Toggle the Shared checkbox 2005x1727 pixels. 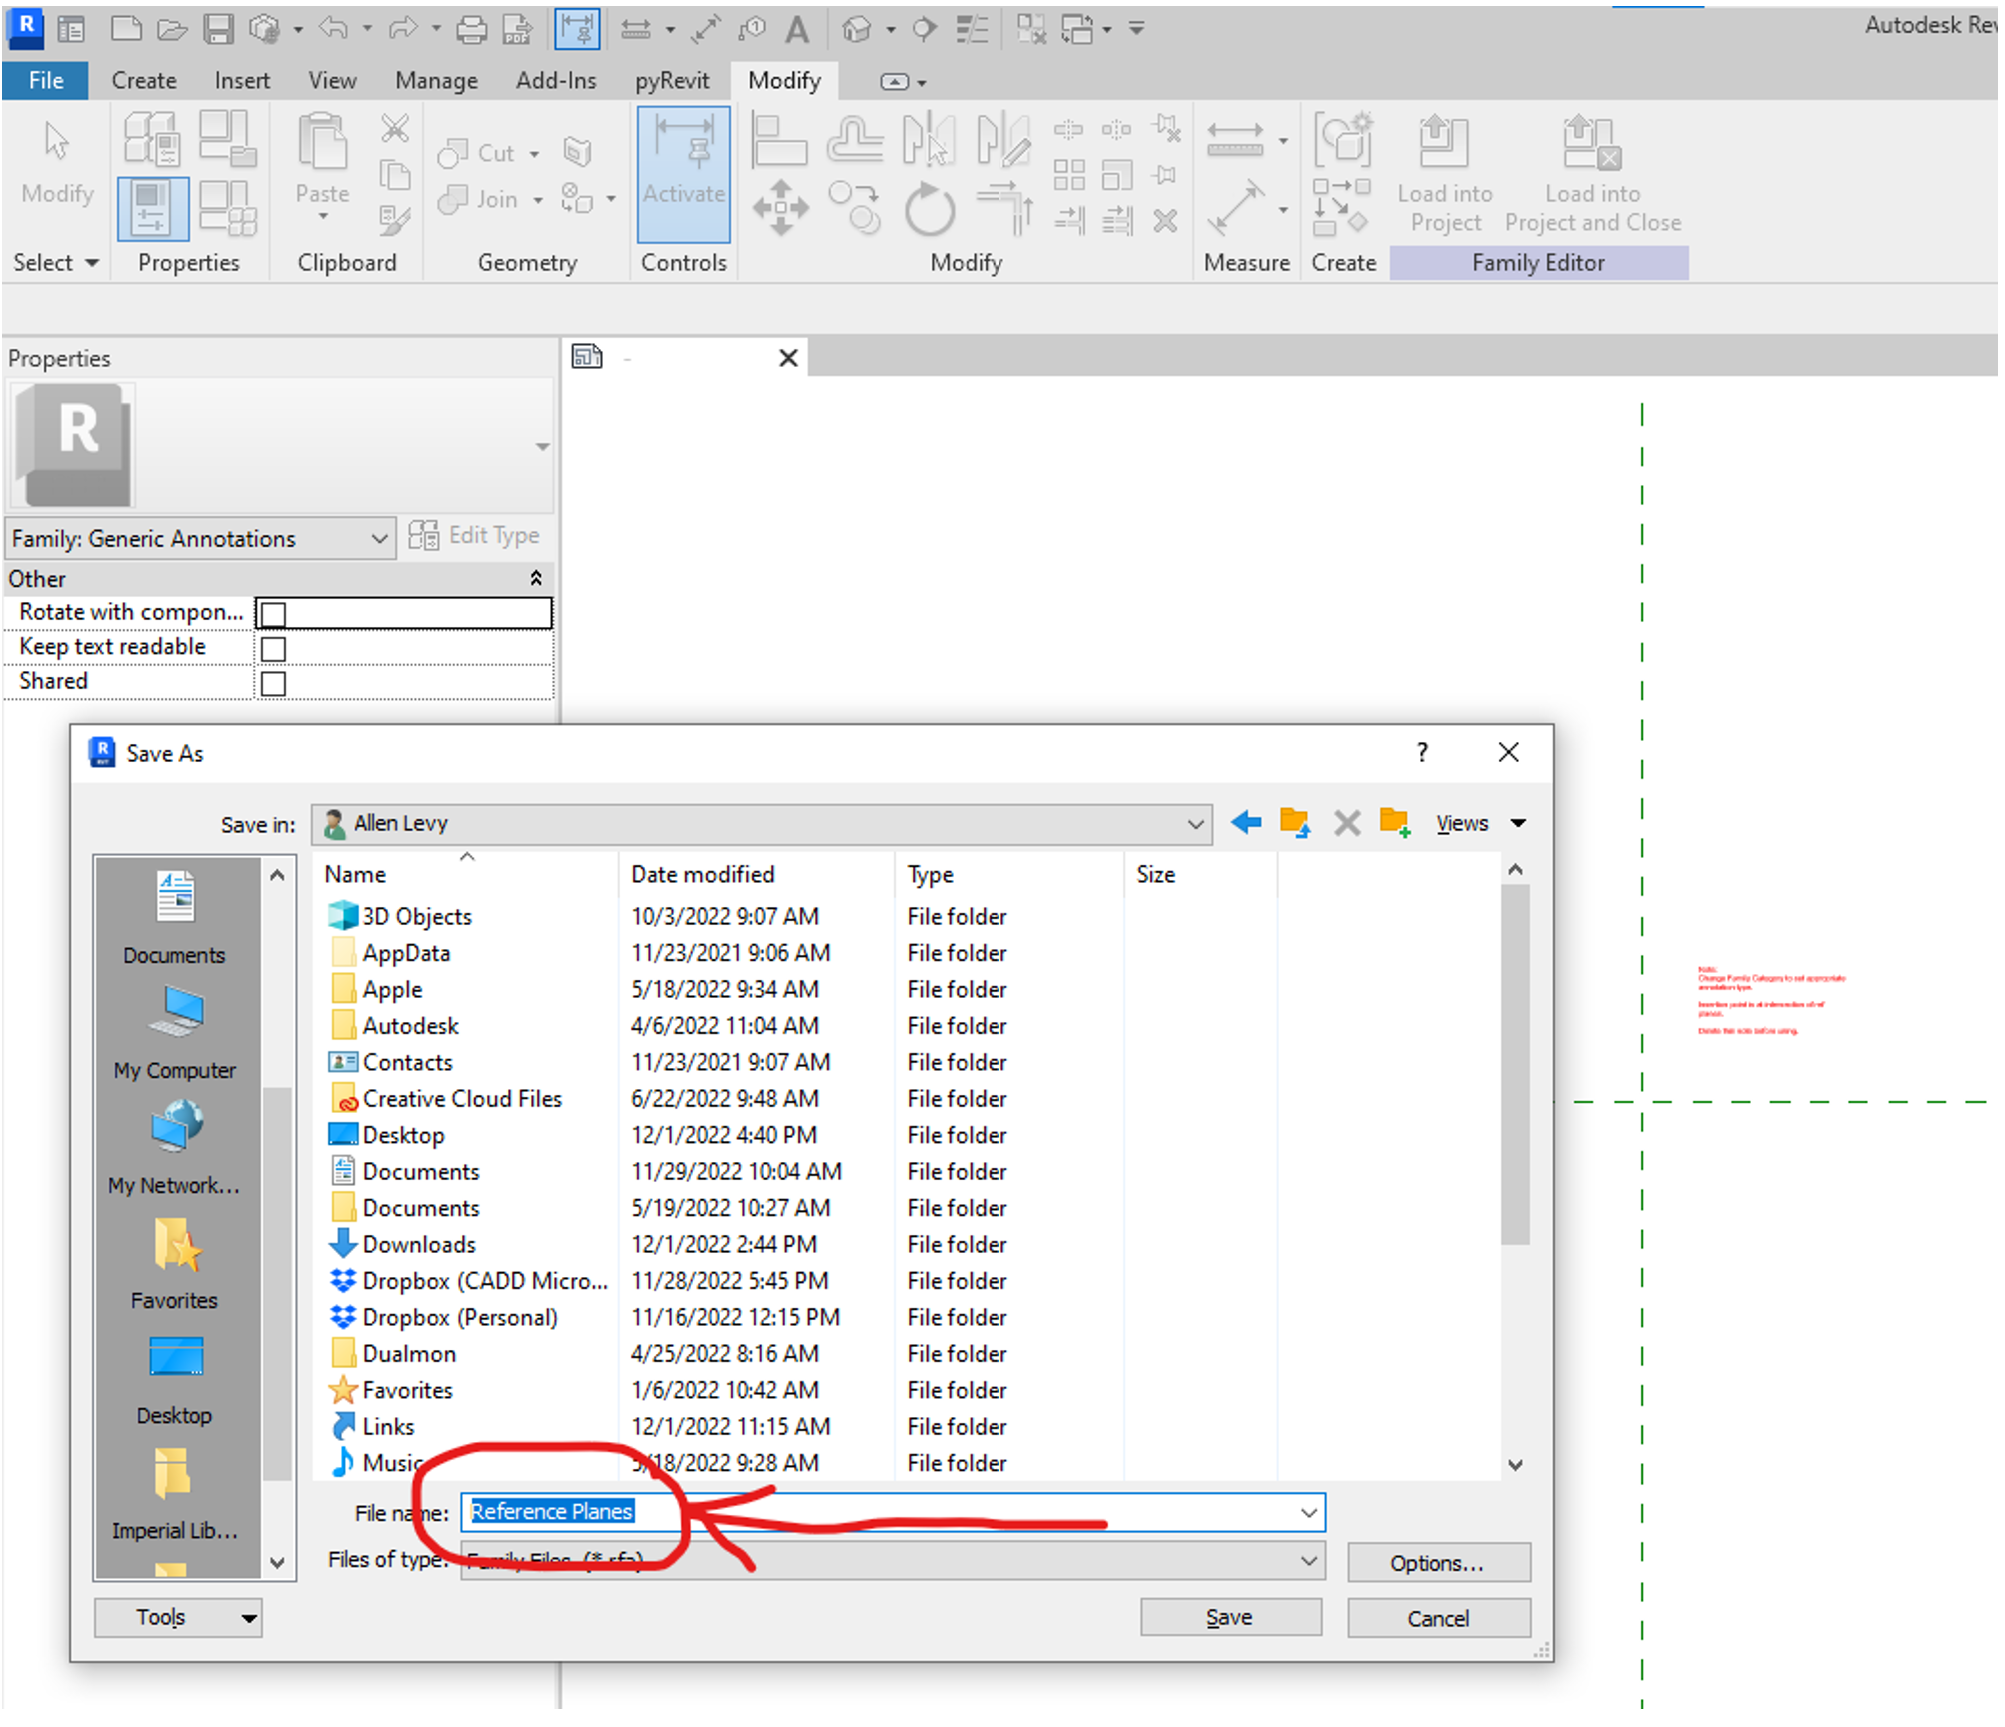point(274,684)
